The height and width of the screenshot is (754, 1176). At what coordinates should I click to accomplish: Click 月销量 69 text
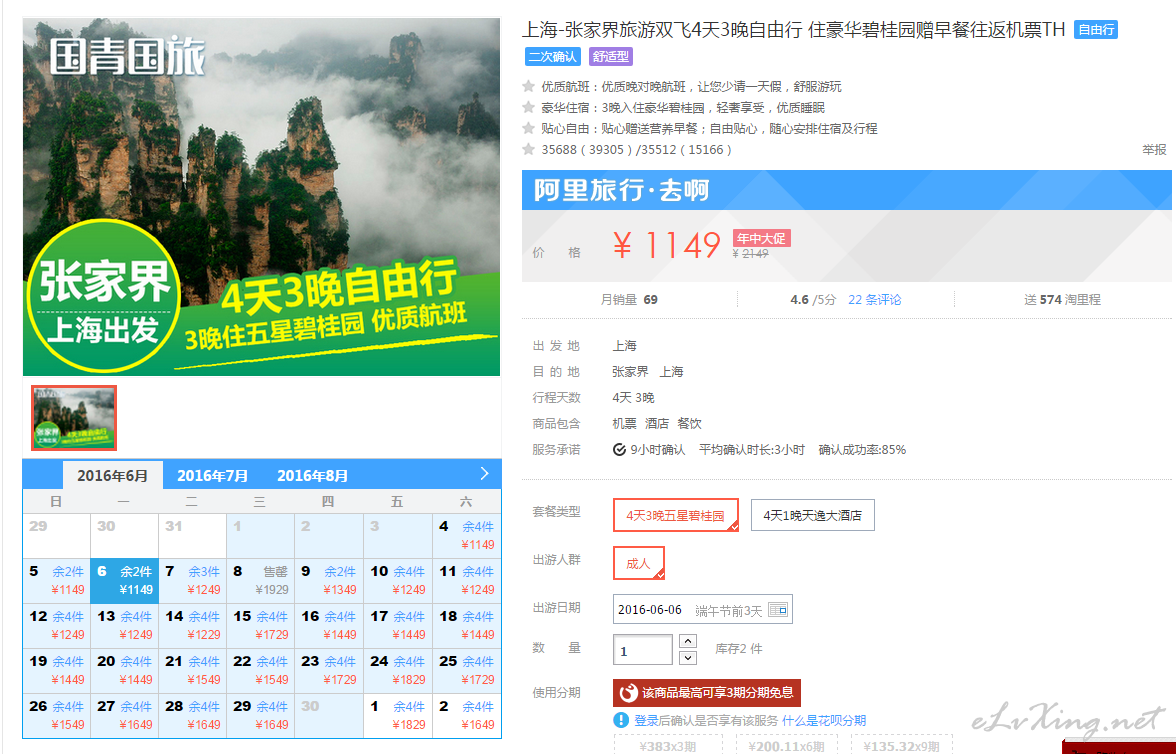pyautogui.click(x=628, y=299)
